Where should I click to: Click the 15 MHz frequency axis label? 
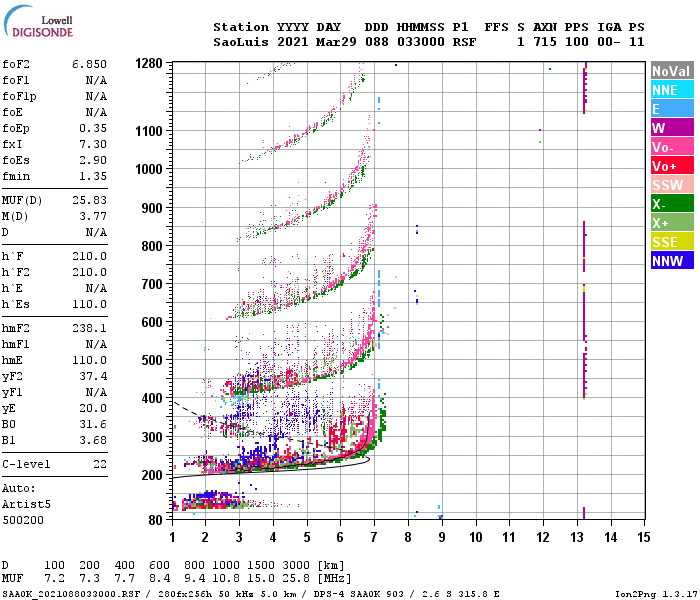644,537
